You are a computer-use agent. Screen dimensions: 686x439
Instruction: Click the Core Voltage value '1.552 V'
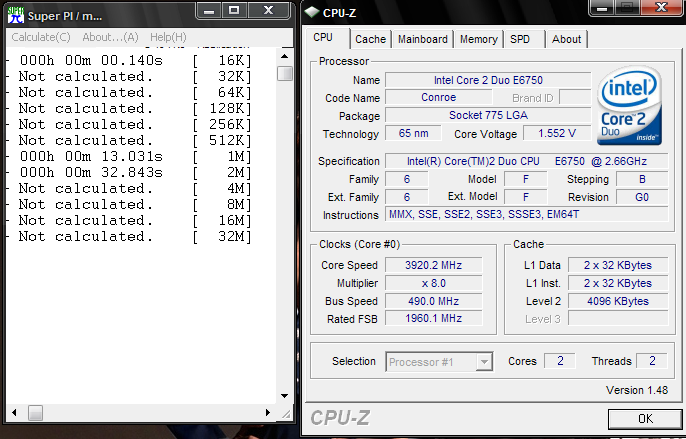[557, 133]
